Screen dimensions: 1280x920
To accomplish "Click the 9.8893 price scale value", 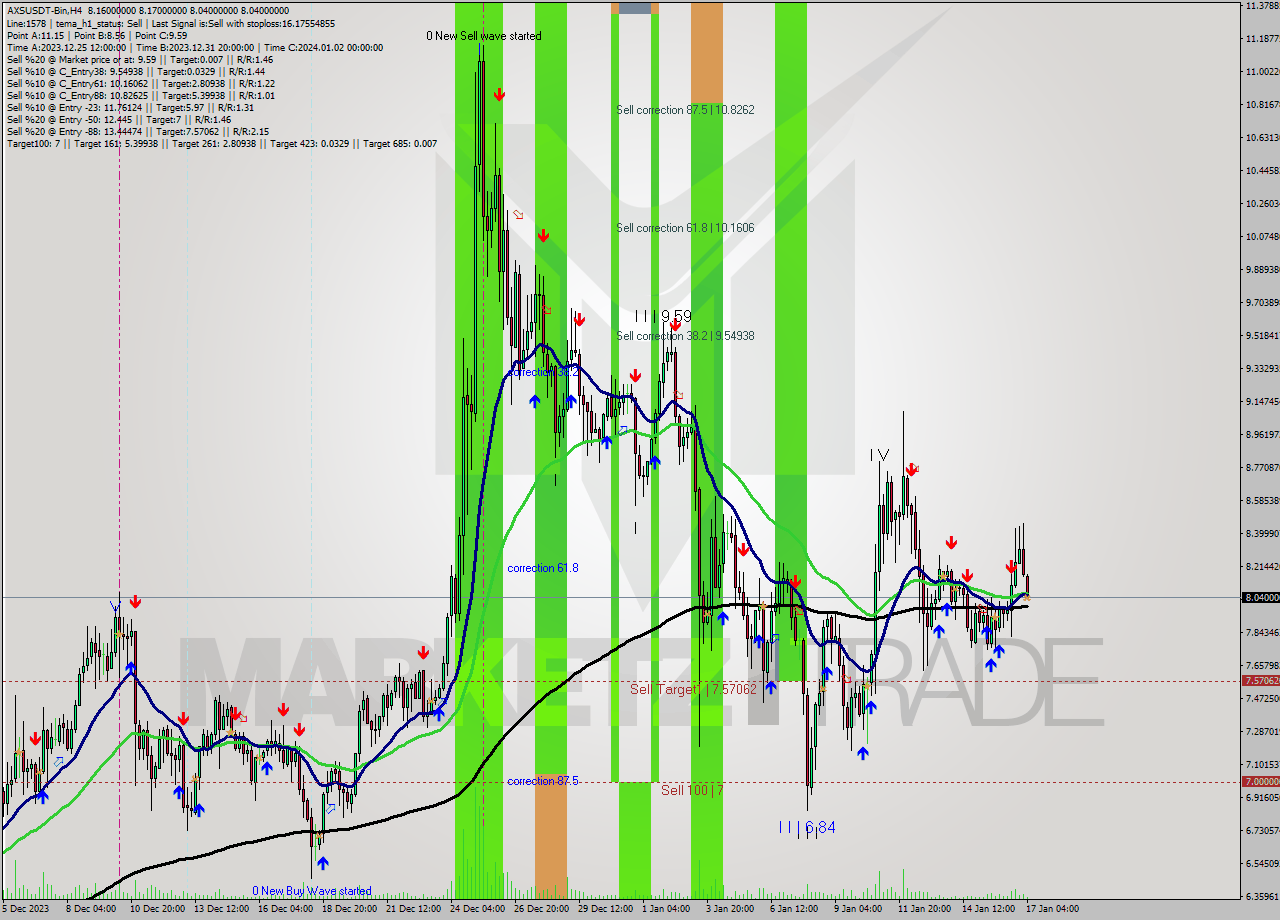I will [1262, 269].
